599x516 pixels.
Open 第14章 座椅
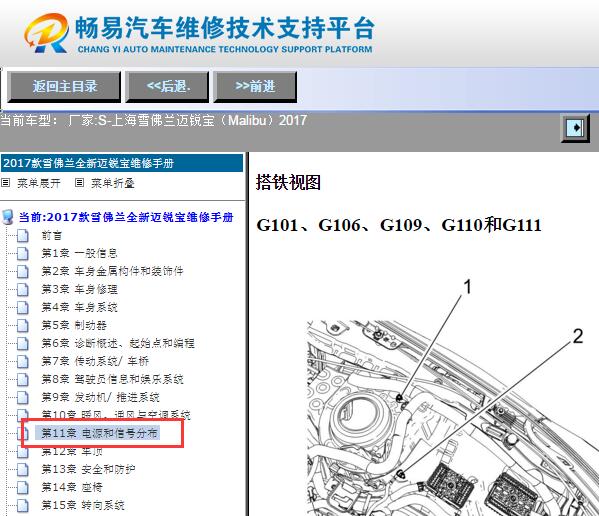[x=72, y=487]
